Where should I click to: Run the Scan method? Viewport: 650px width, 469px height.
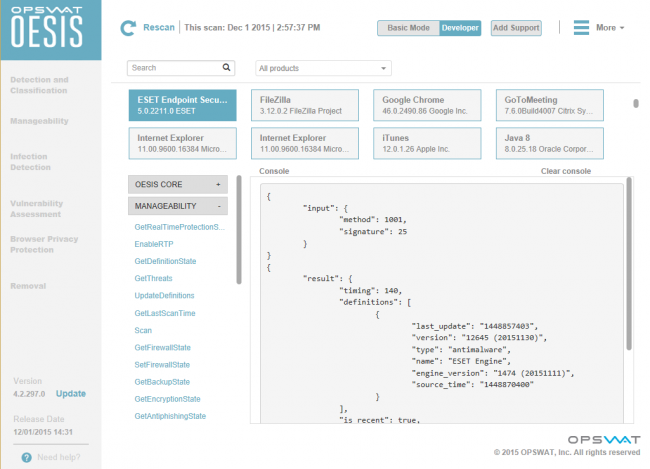pyautogui.click(x=143, y=330)
